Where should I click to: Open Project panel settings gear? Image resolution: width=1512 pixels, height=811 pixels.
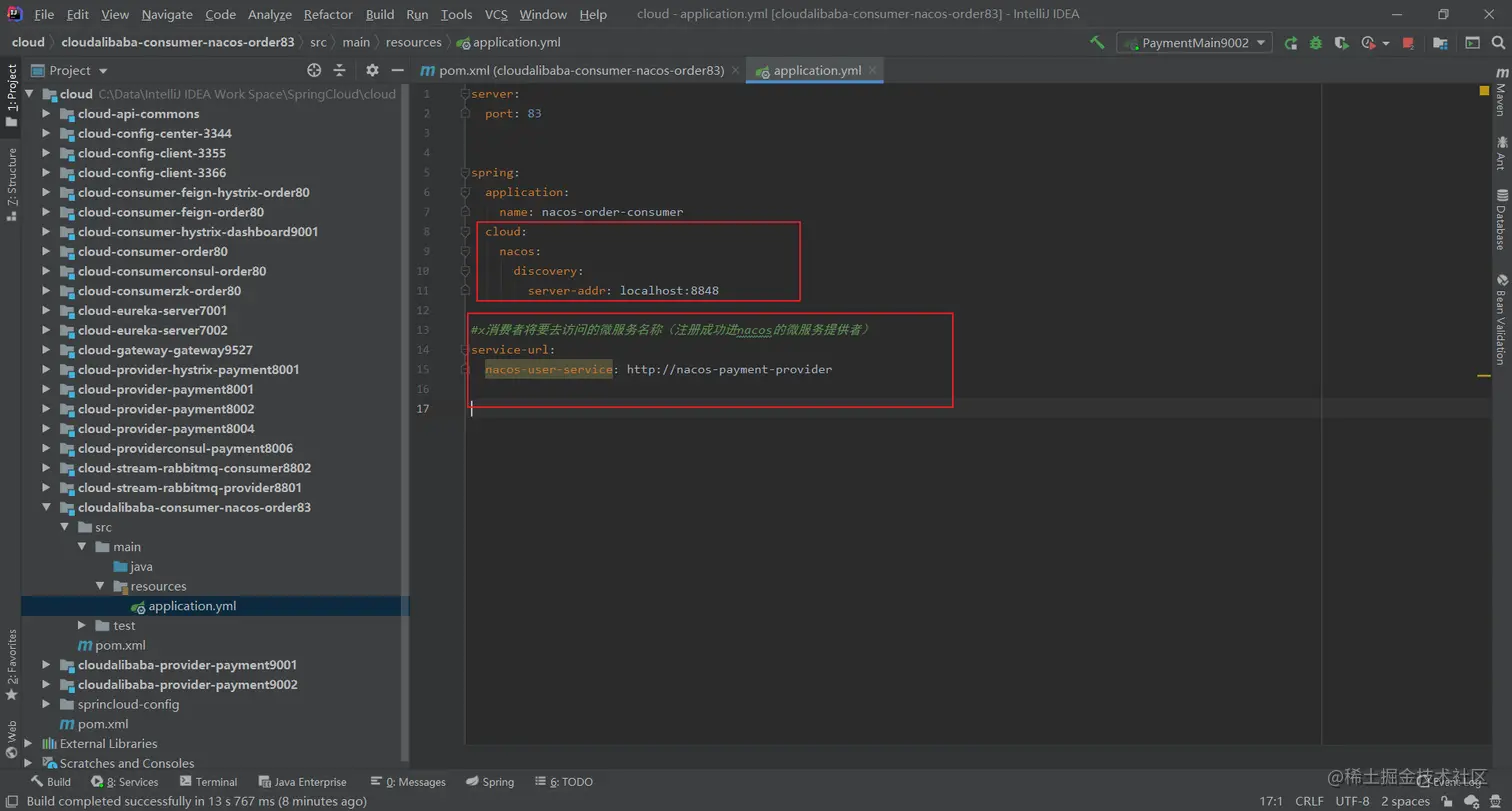tap(372, 70)
